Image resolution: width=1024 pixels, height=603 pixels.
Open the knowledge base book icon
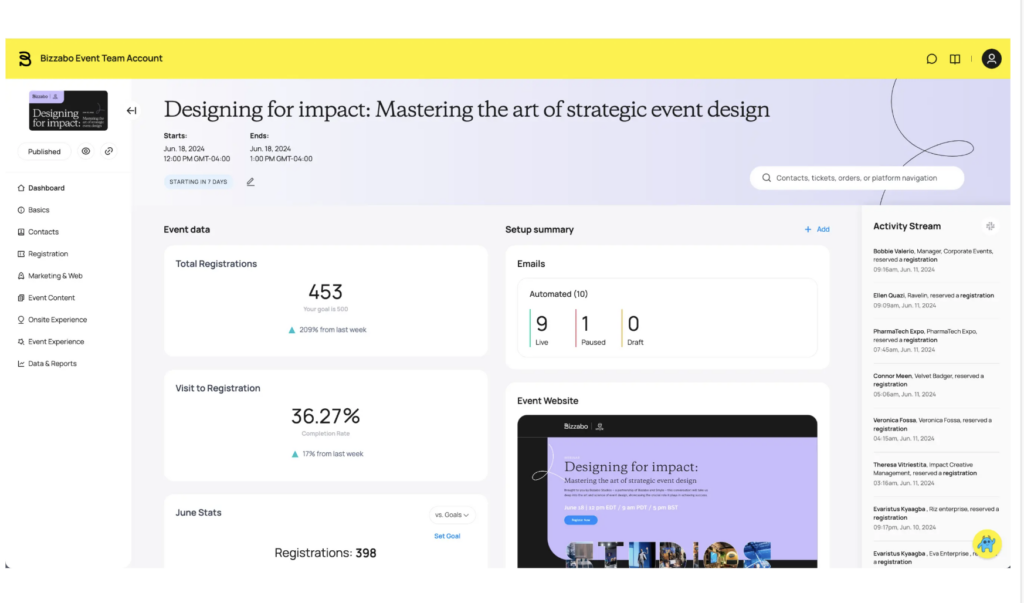pos(955,59)
